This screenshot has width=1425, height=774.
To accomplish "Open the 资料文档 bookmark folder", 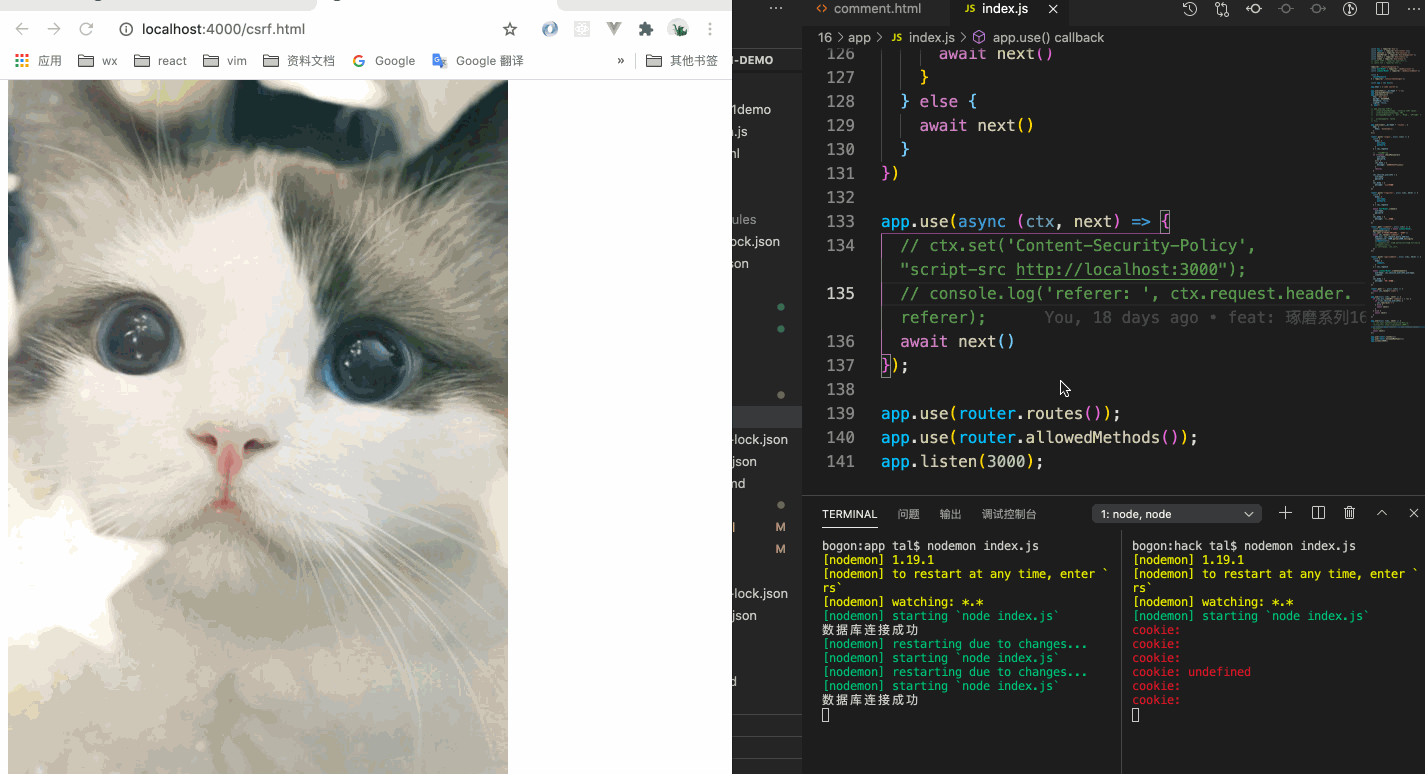I will point(299,61).
